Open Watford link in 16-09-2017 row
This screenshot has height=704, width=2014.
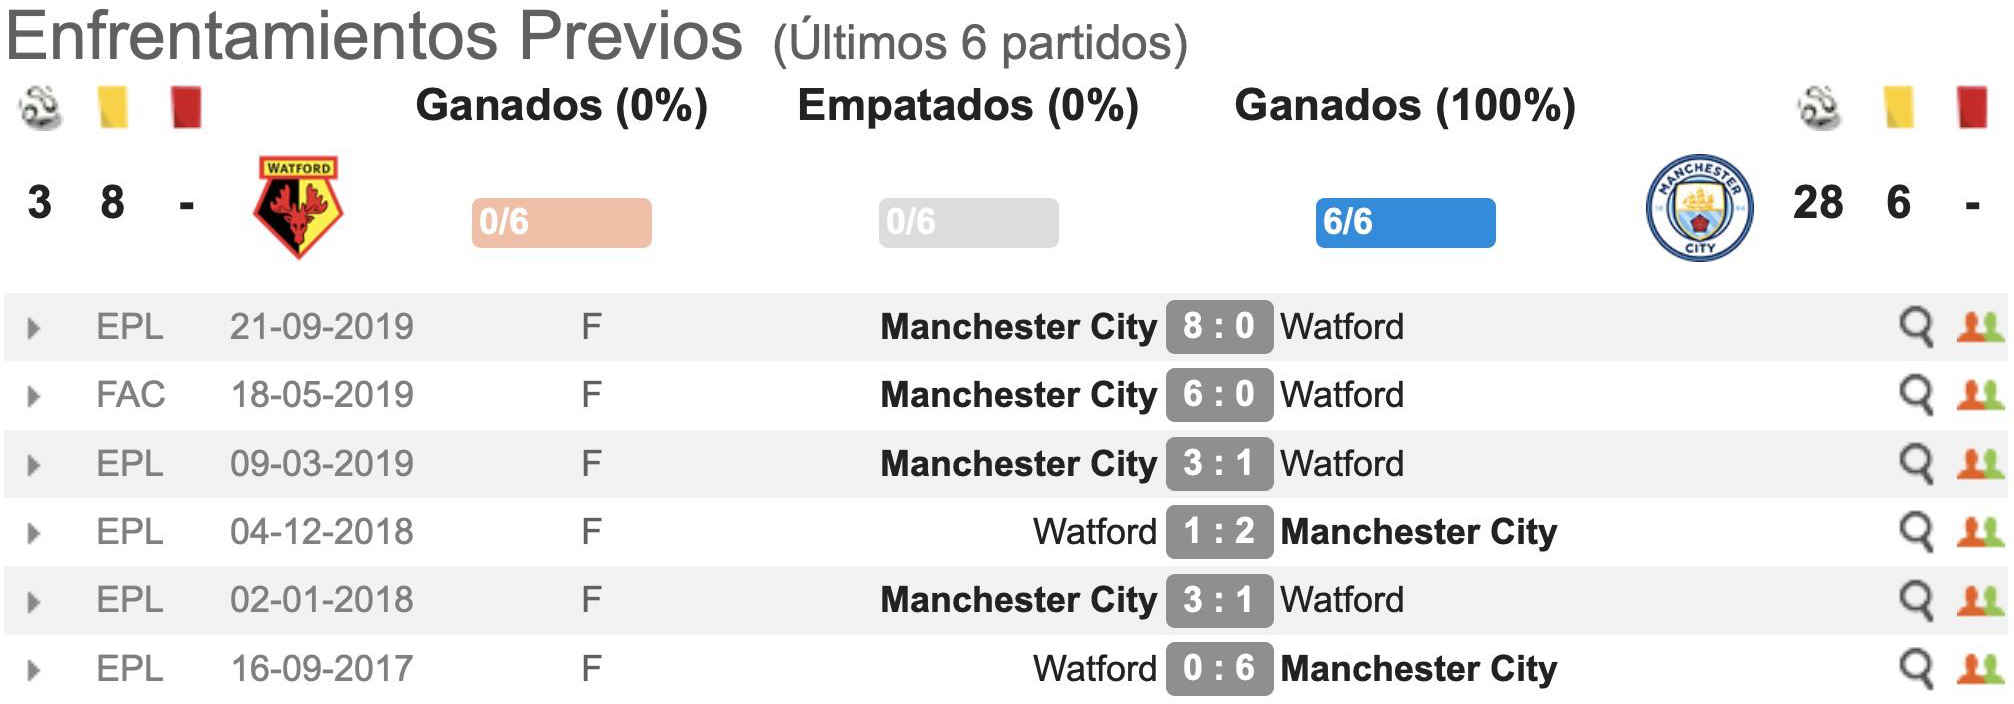1095,668
